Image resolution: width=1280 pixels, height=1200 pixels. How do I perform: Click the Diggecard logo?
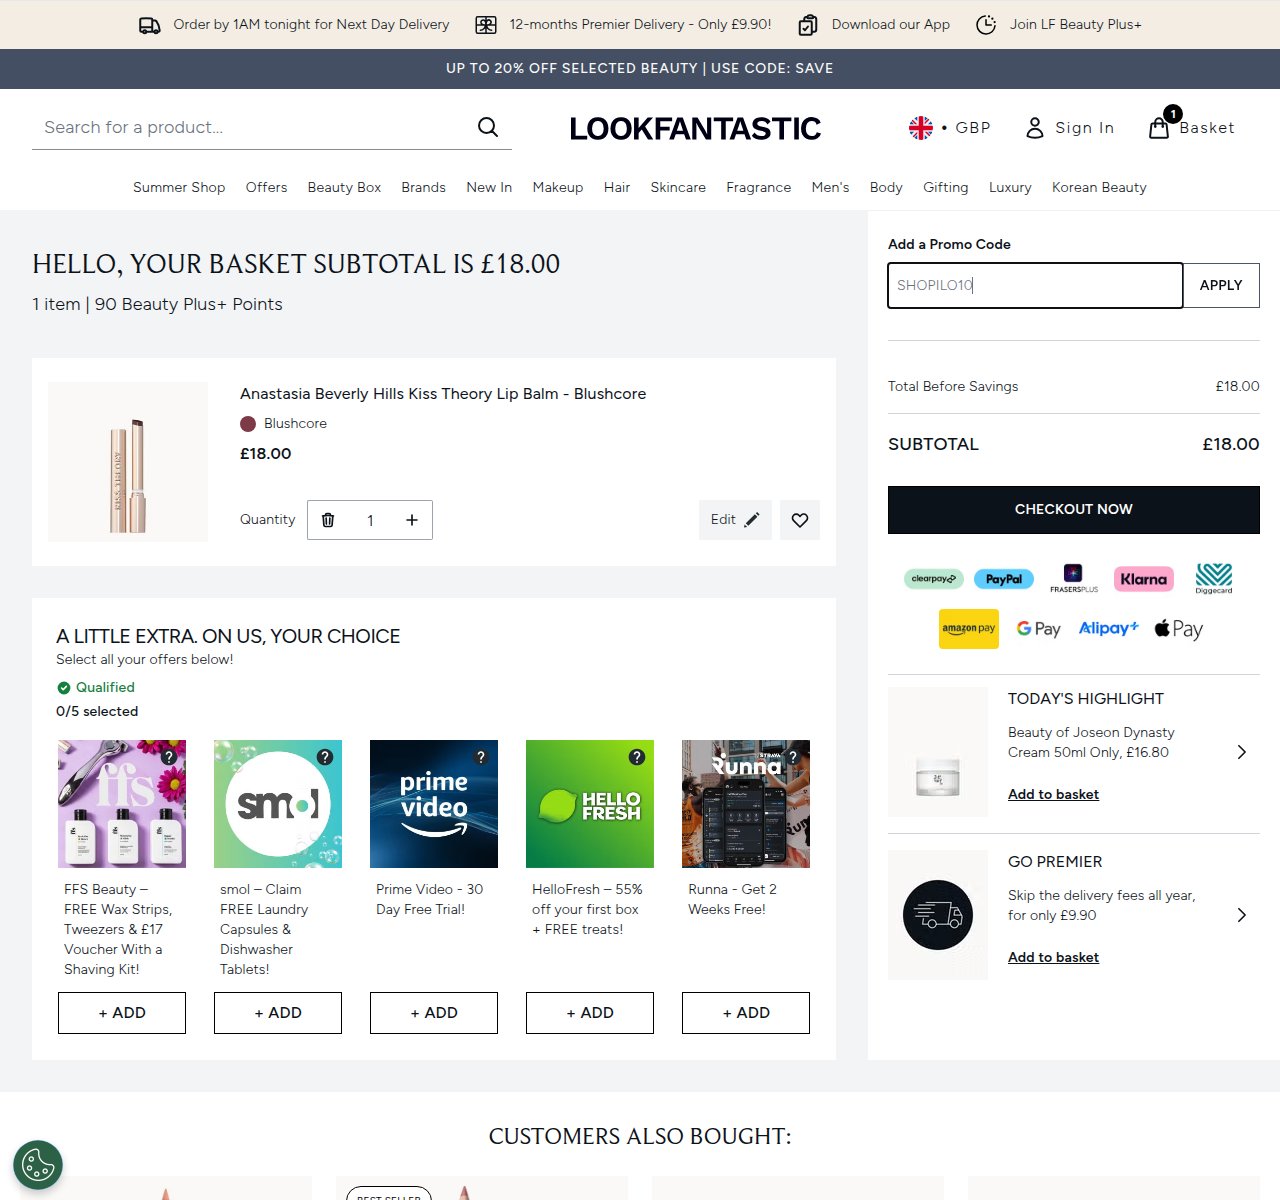pyautogui.click(x=1214, y=578)
